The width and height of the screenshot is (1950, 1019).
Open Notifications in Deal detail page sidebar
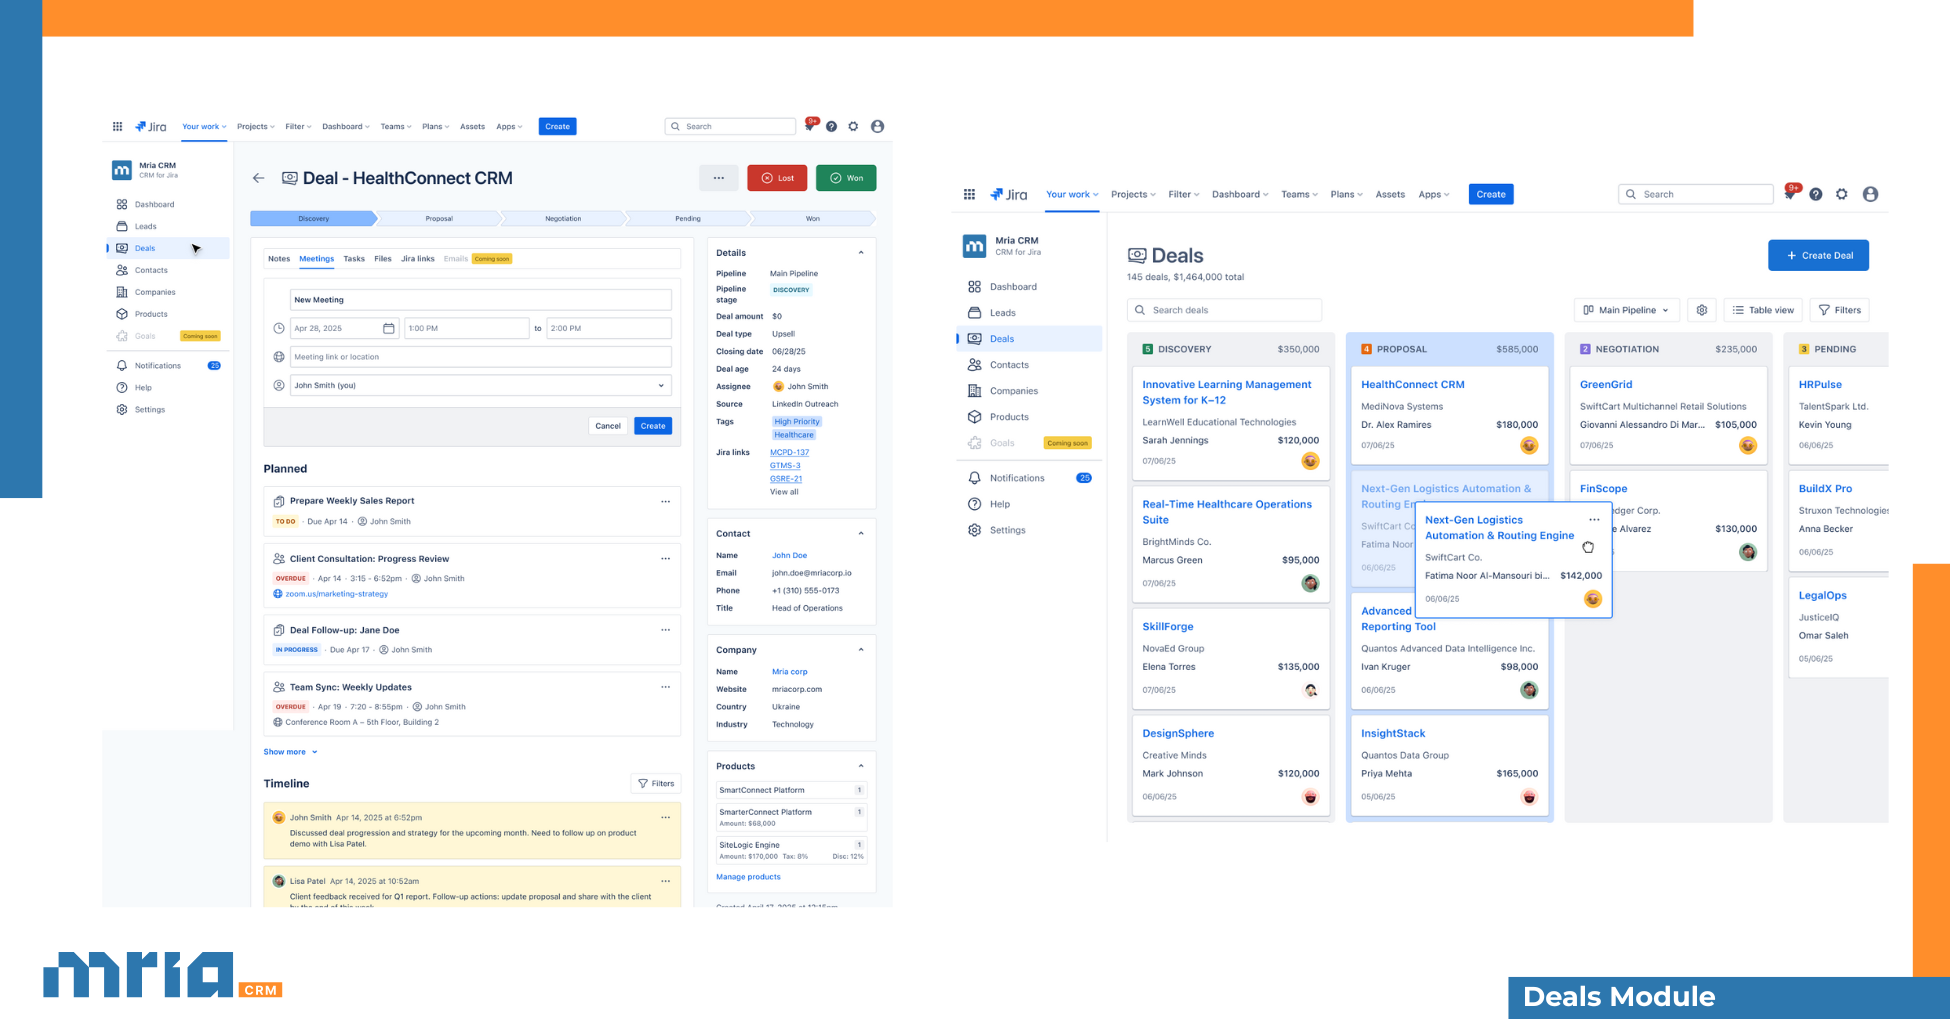pyautogui.click(x=158, y=366)
